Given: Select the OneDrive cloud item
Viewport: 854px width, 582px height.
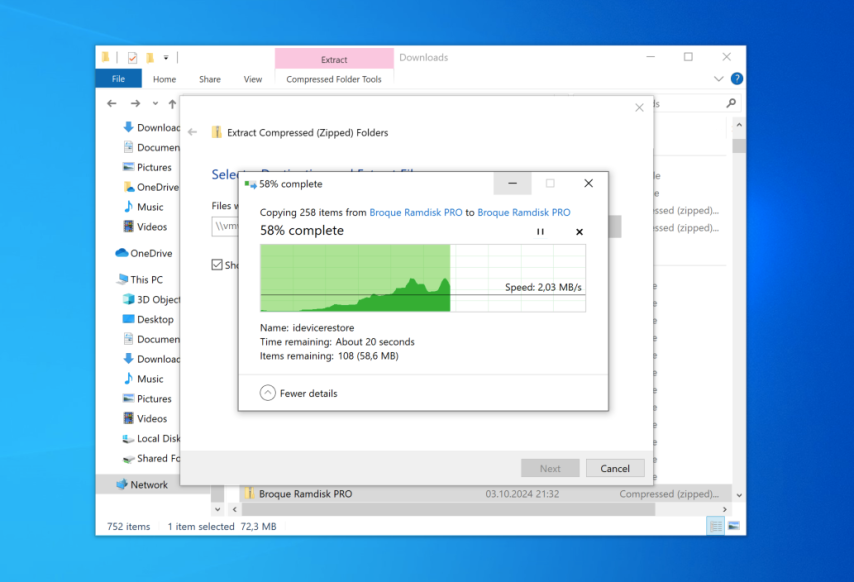Looking at the screenshot, I should [x=144, y=253].
